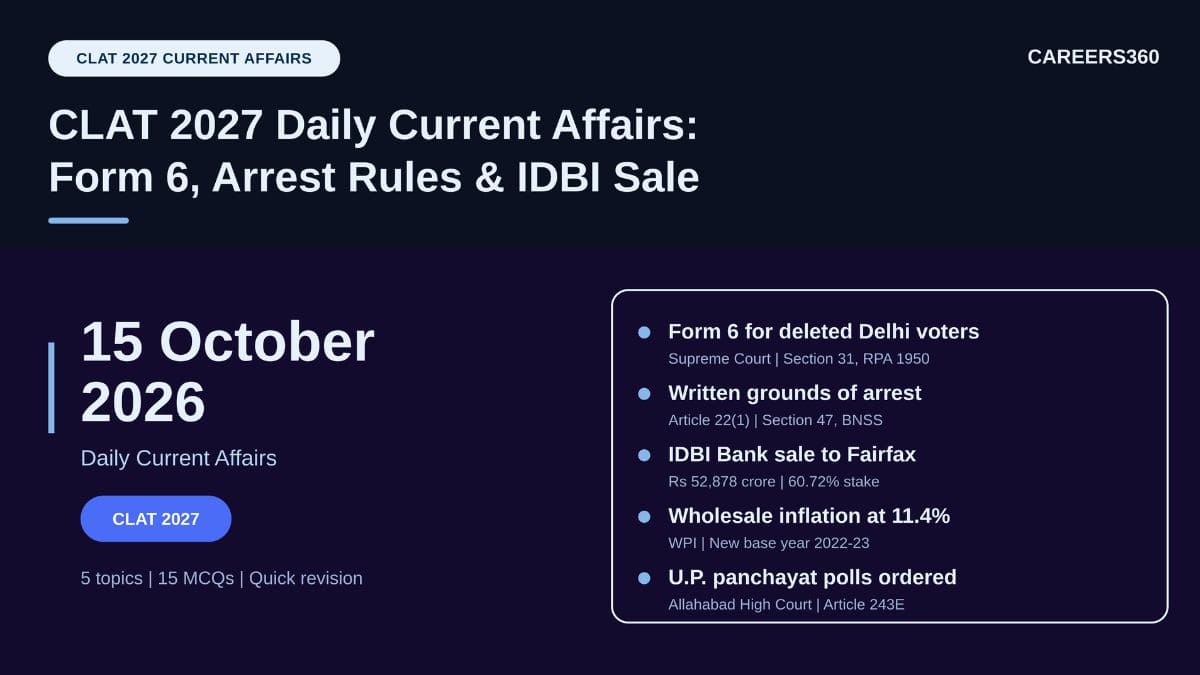Select the bullet beside Wholesale inflation

coord(644,517)
